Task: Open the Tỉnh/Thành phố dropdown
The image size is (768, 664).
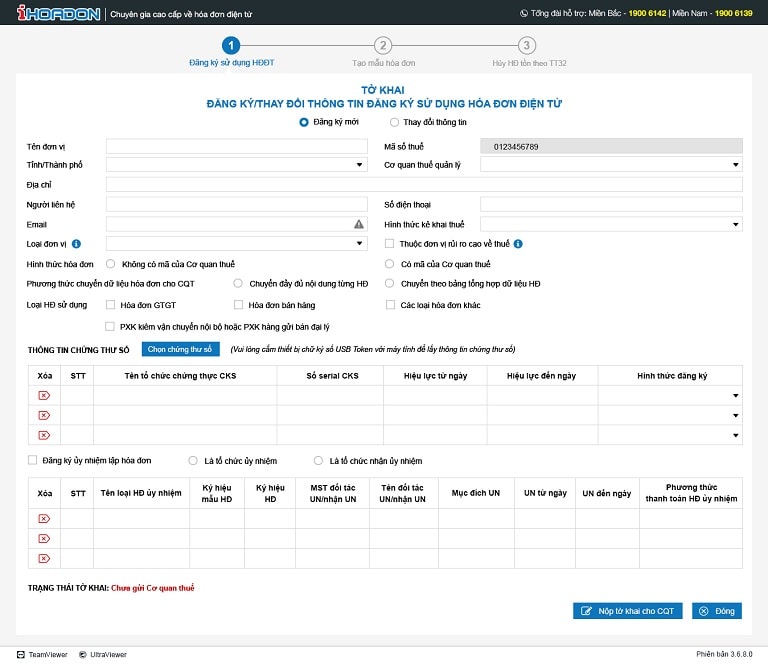Action: [x=237, y=165]
